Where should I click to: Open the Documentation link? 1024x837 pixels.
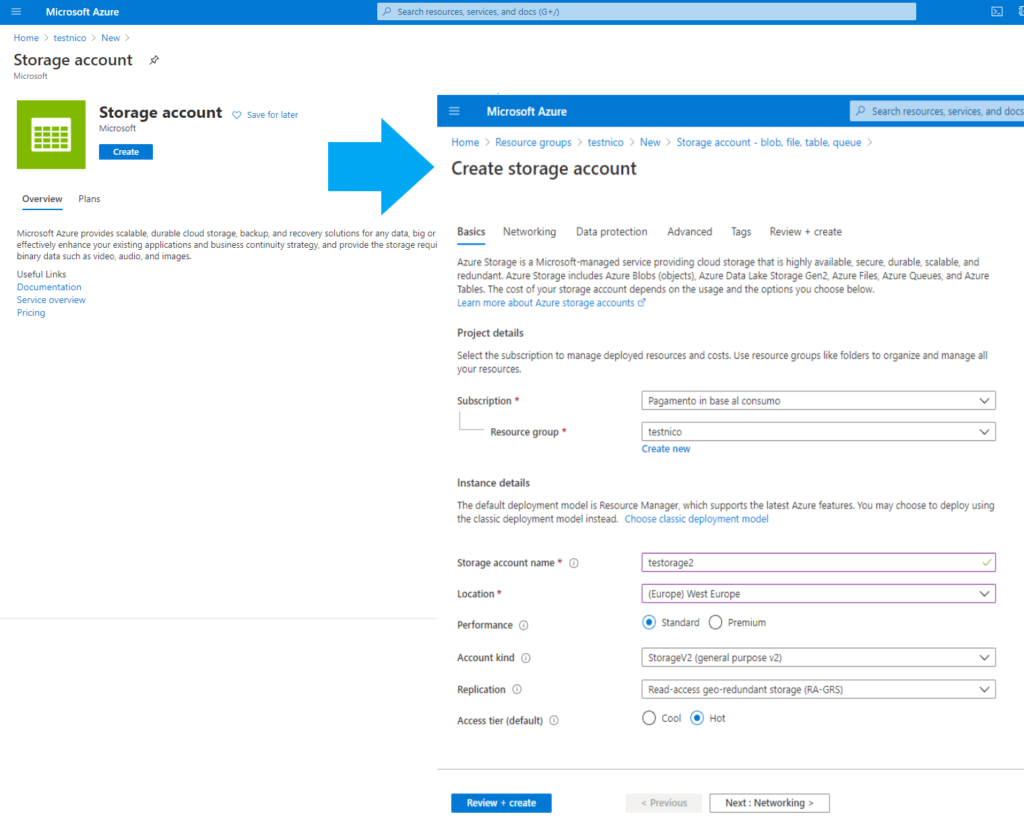pyautogui.click(x=49, y=287)
